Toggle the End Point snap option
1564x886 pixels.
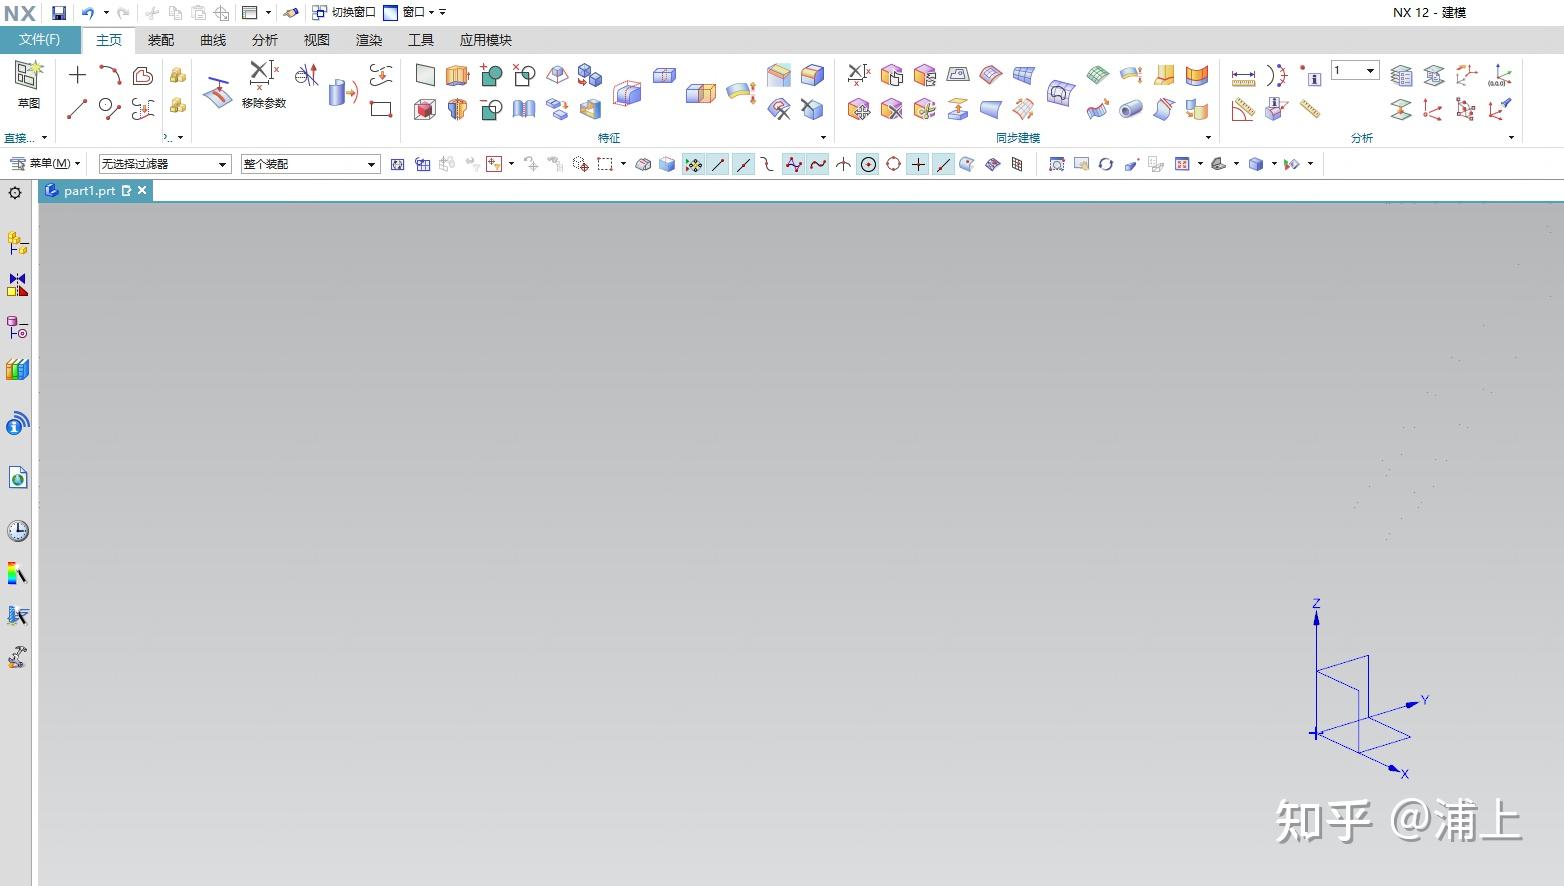718,164
